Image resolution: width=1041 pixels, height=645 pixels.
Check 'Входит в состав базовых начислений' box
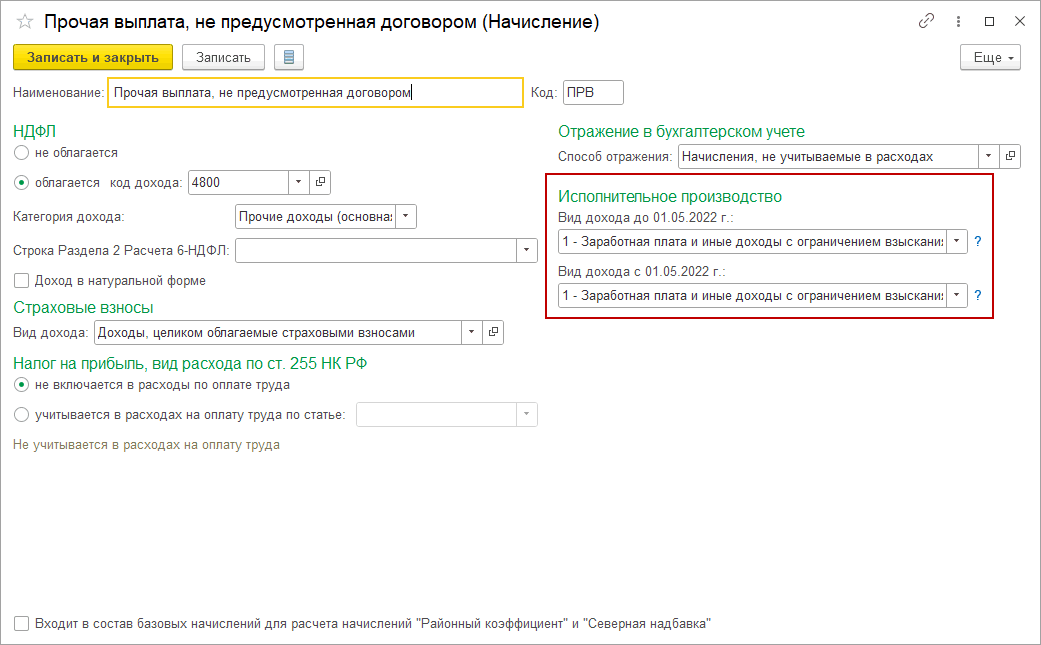[x=22, y=624]
